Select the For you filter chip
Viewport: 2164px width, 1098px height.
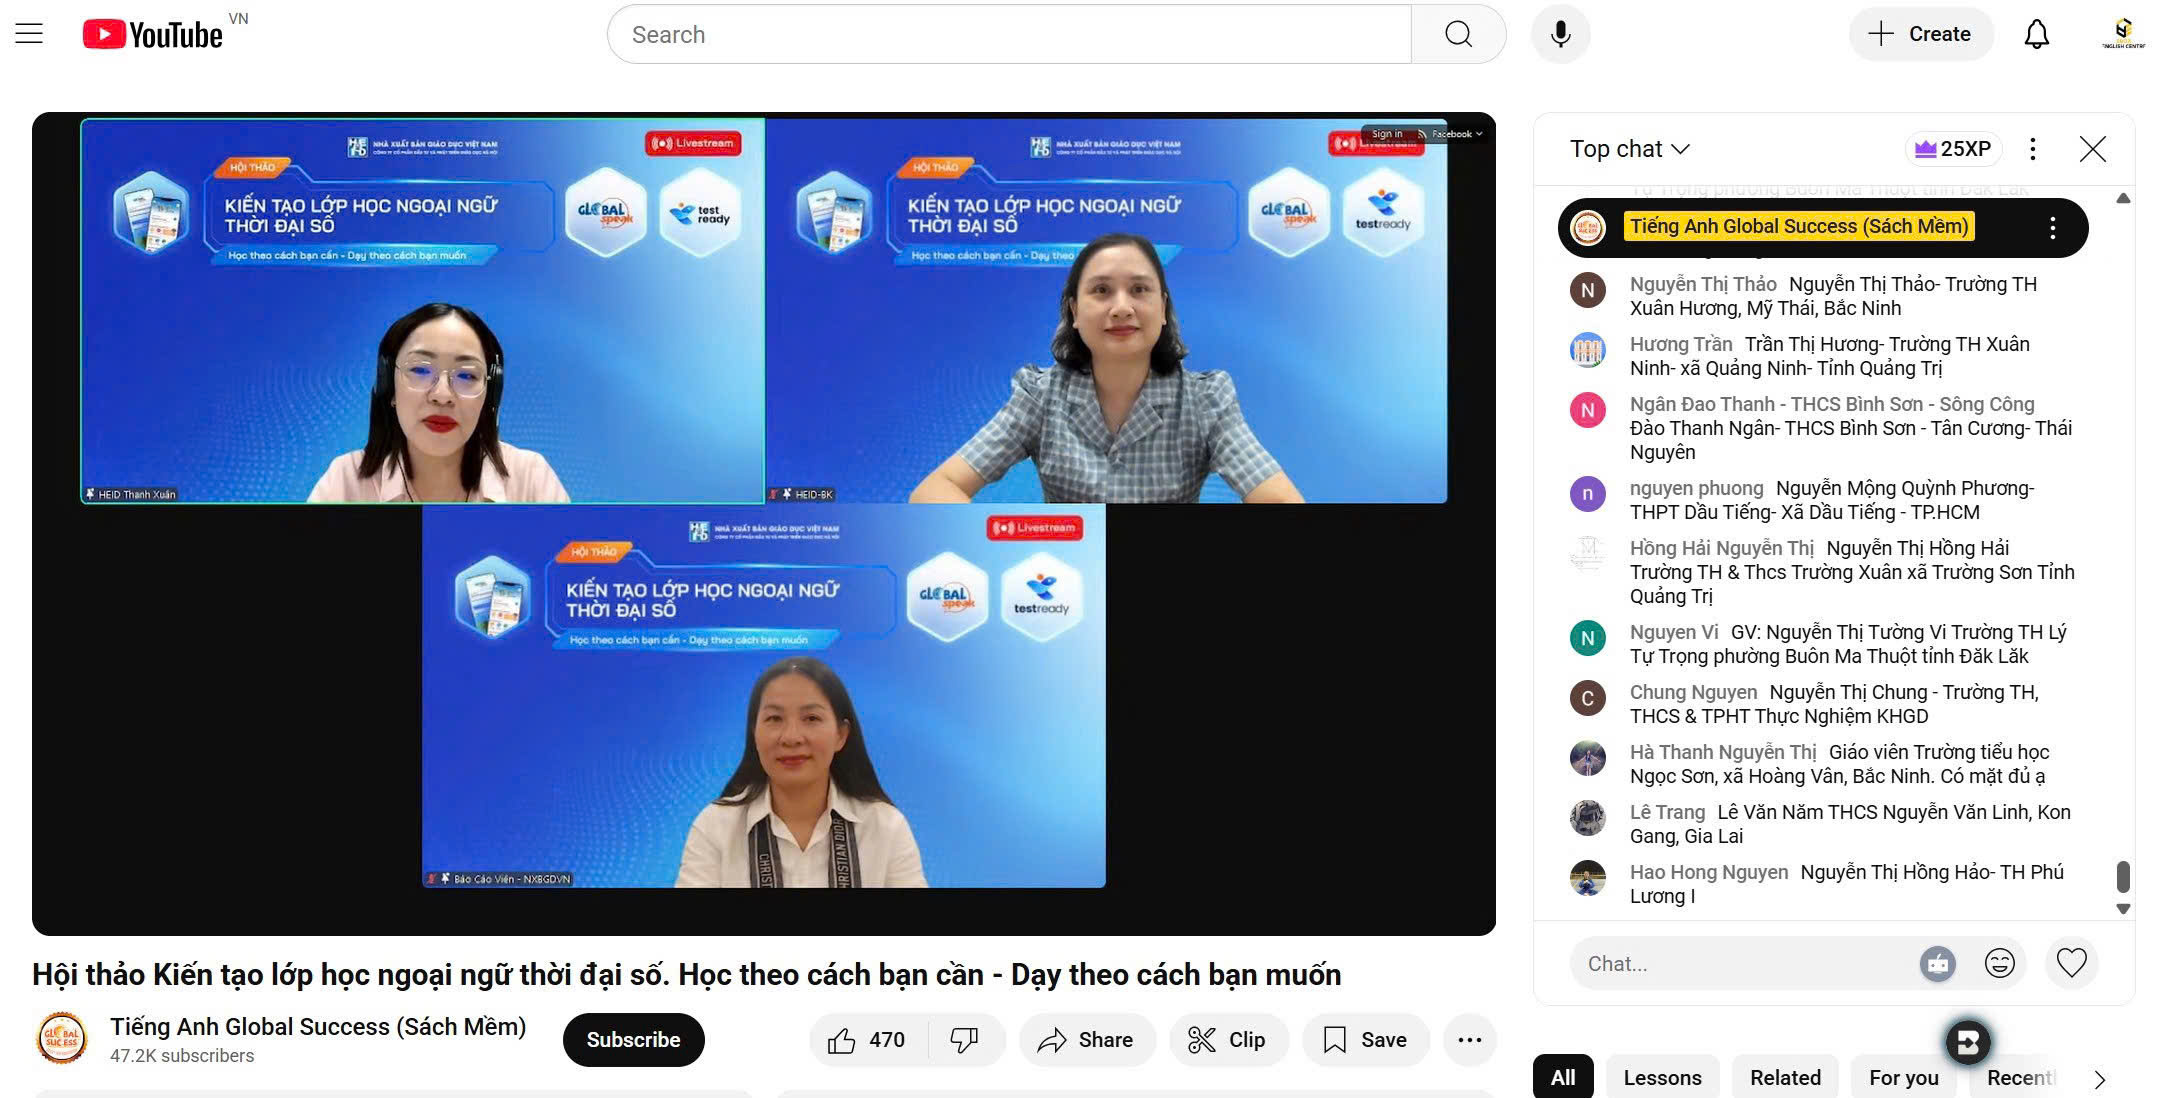pyautogui.click(x=1904, y=1078)
